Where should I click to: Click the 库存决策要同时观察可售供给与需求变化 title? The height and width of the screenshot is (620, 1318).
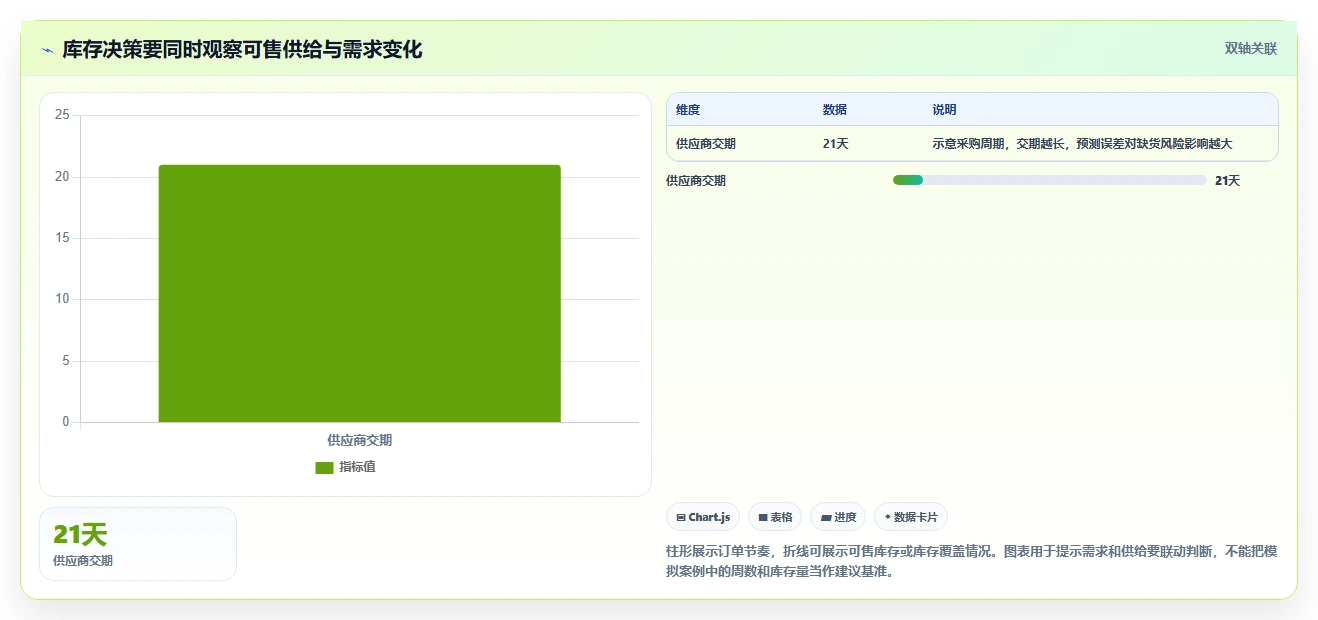point(242,49)
